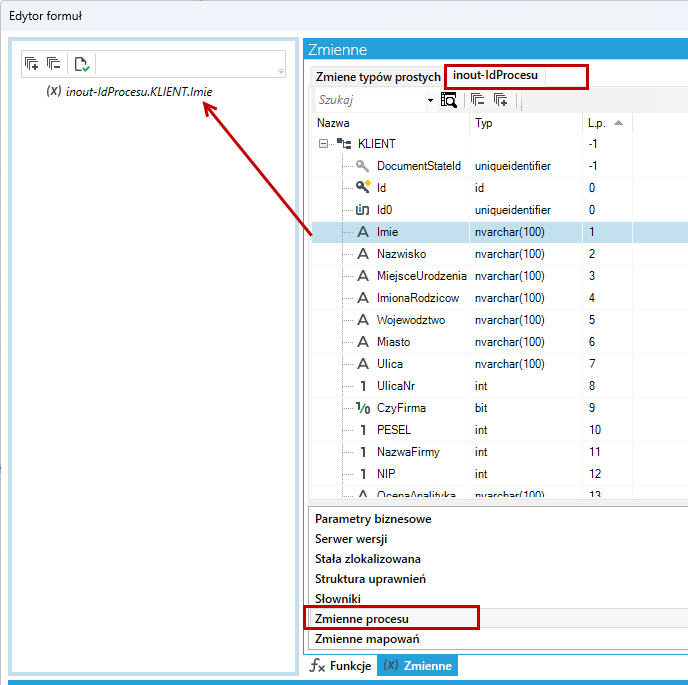Click uniqueidentifier type cell for Id0
This screenshot has height=685, width=688.
[x=526, y=210]
